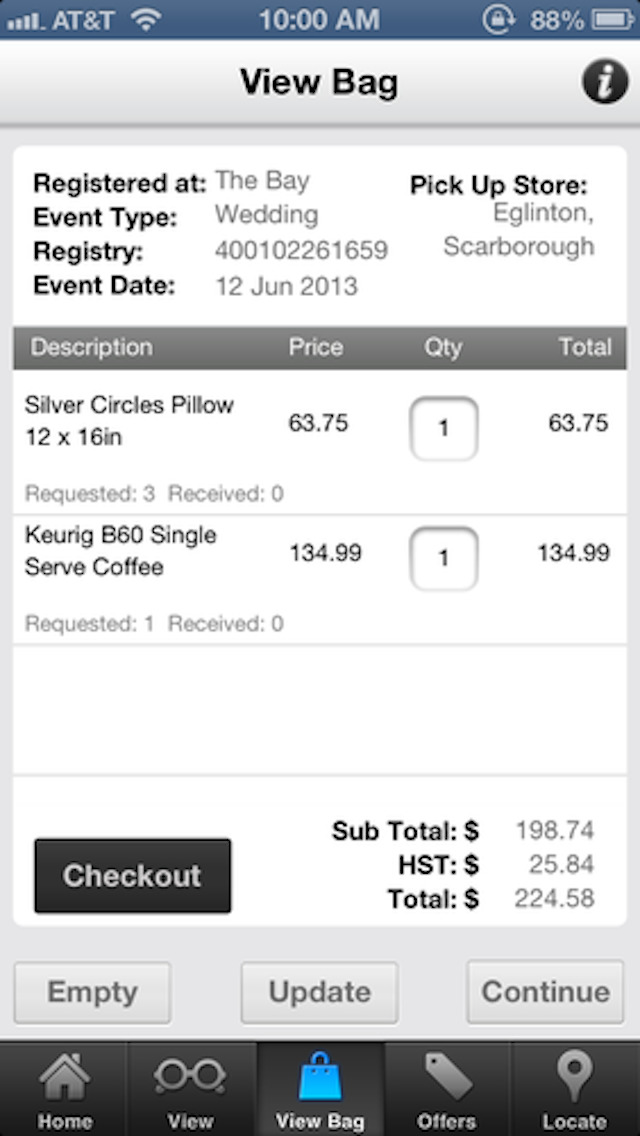The width and height of the screenshot is (640, 1136).
Task: Tap the Continue button
Action: click(545, 992)
